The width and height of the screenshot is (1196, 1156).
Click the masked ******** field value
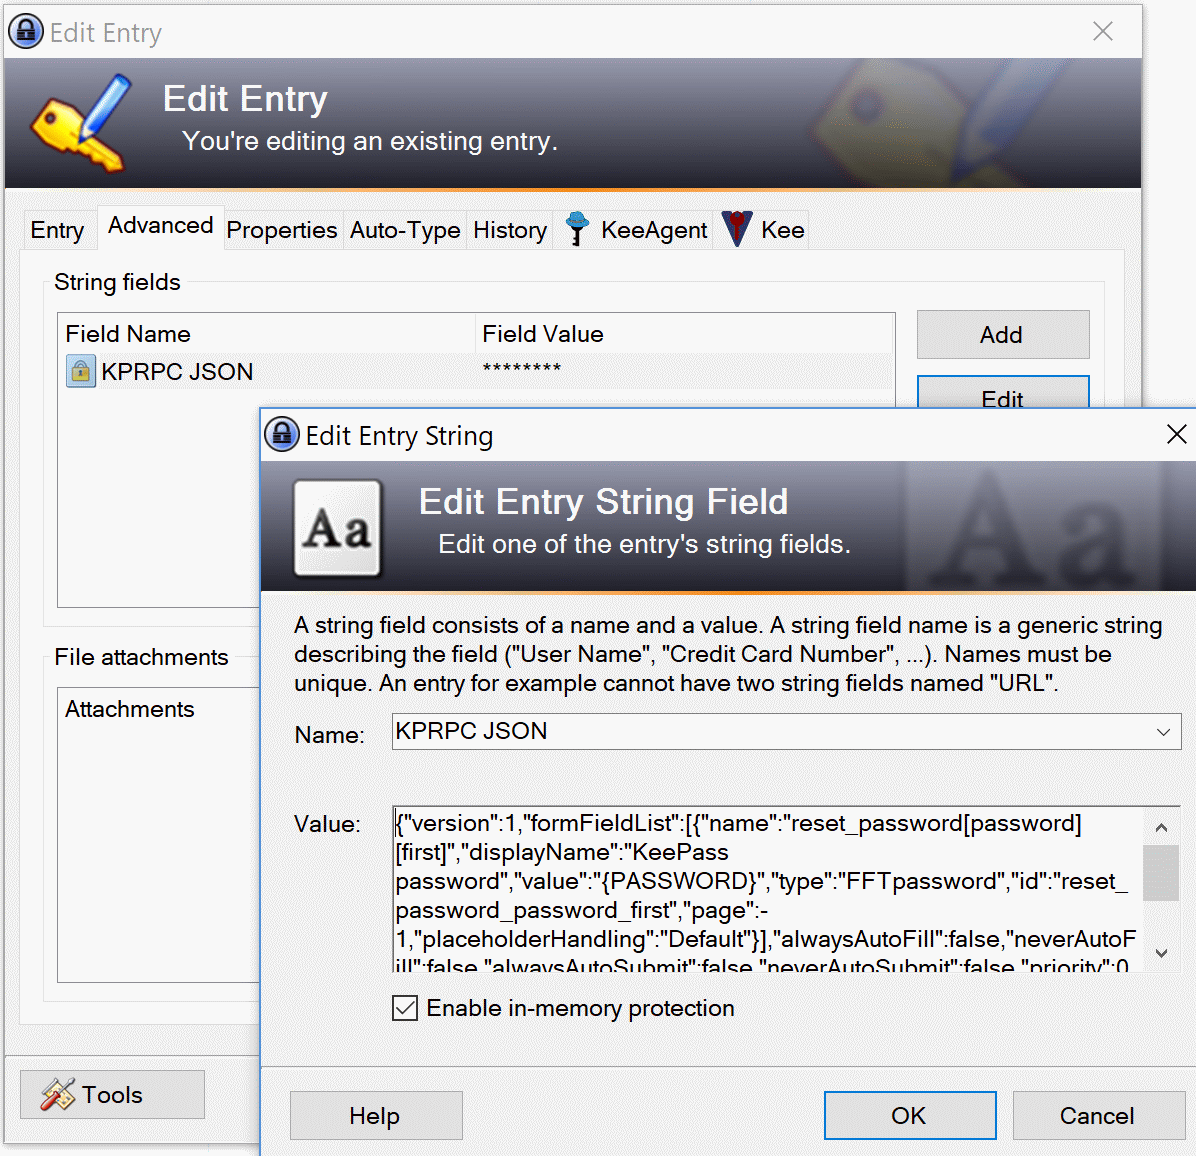522,370
